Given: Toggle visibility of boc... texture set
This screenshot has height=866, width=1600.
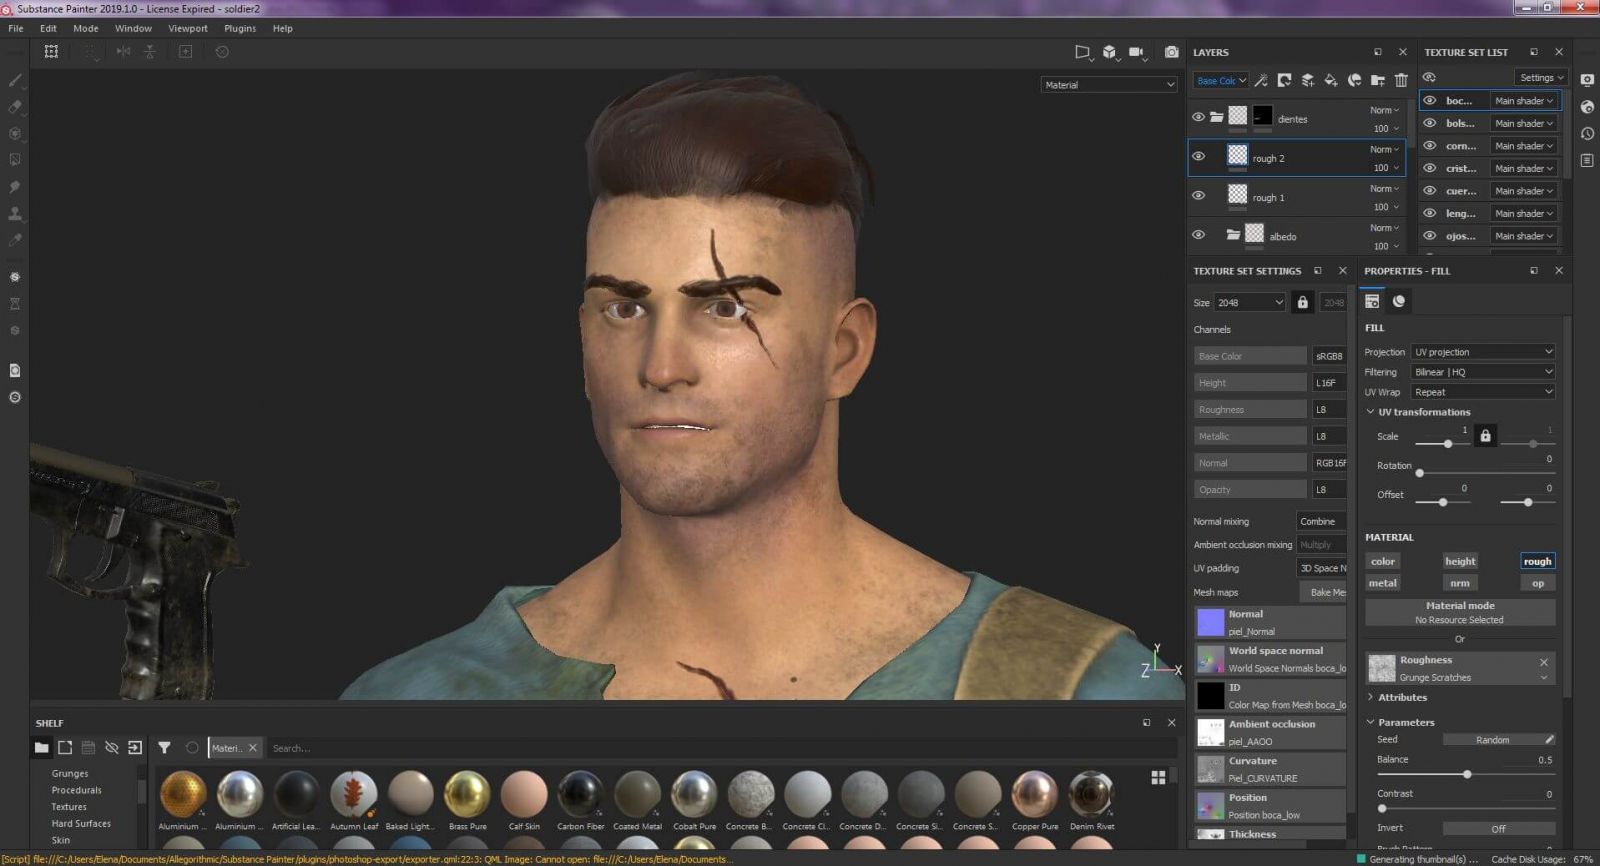Looking at the screenshot, I should click(x=1430, y=100).
